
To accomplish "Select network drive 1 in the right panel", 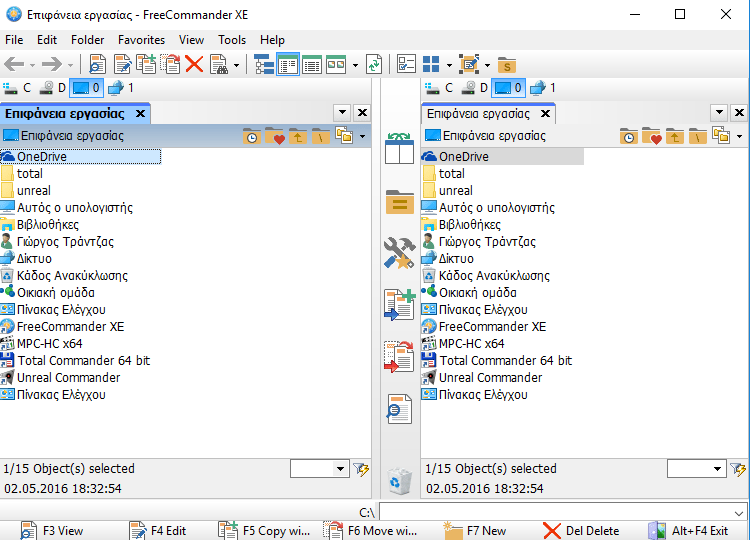I will (x=543, y=88).
